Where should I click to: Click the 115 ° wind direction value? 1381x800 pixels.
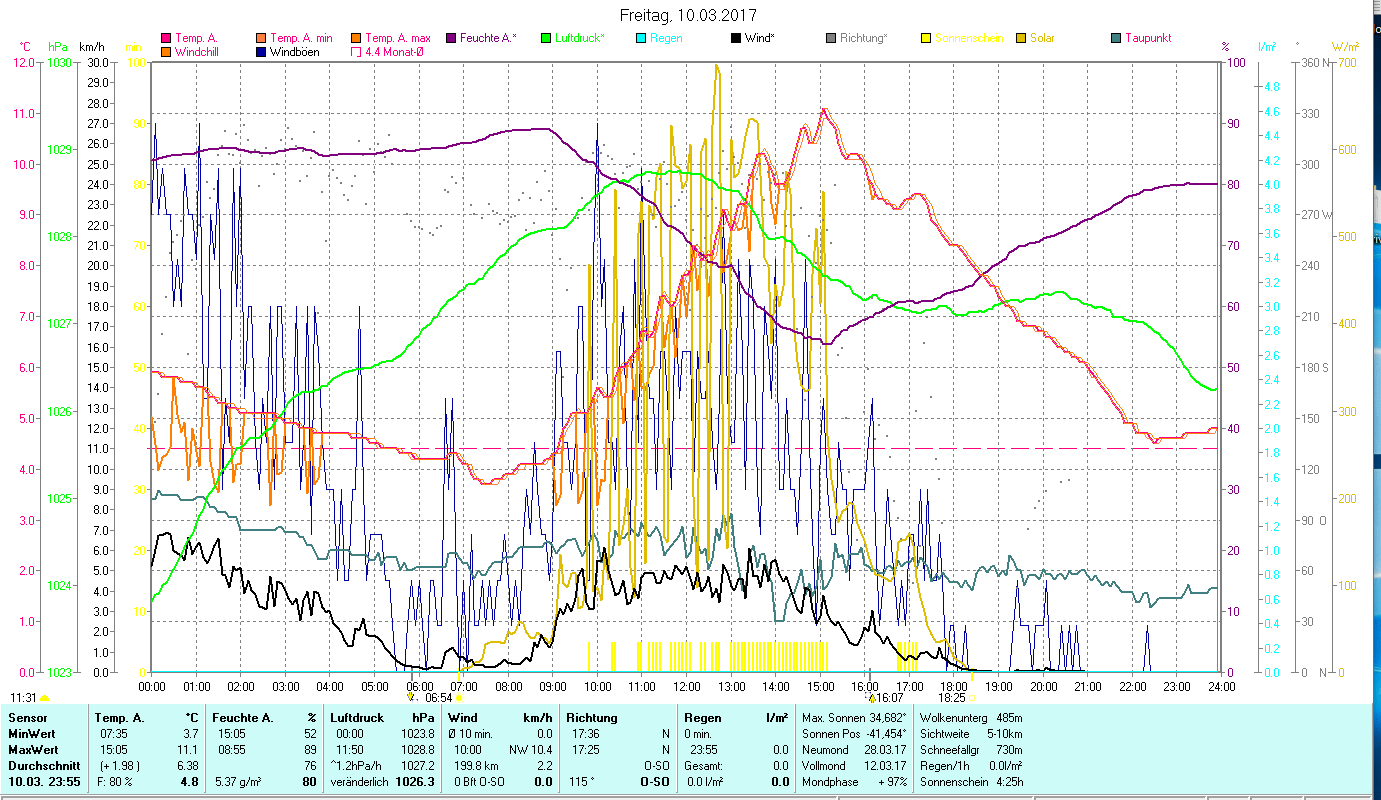582,782
